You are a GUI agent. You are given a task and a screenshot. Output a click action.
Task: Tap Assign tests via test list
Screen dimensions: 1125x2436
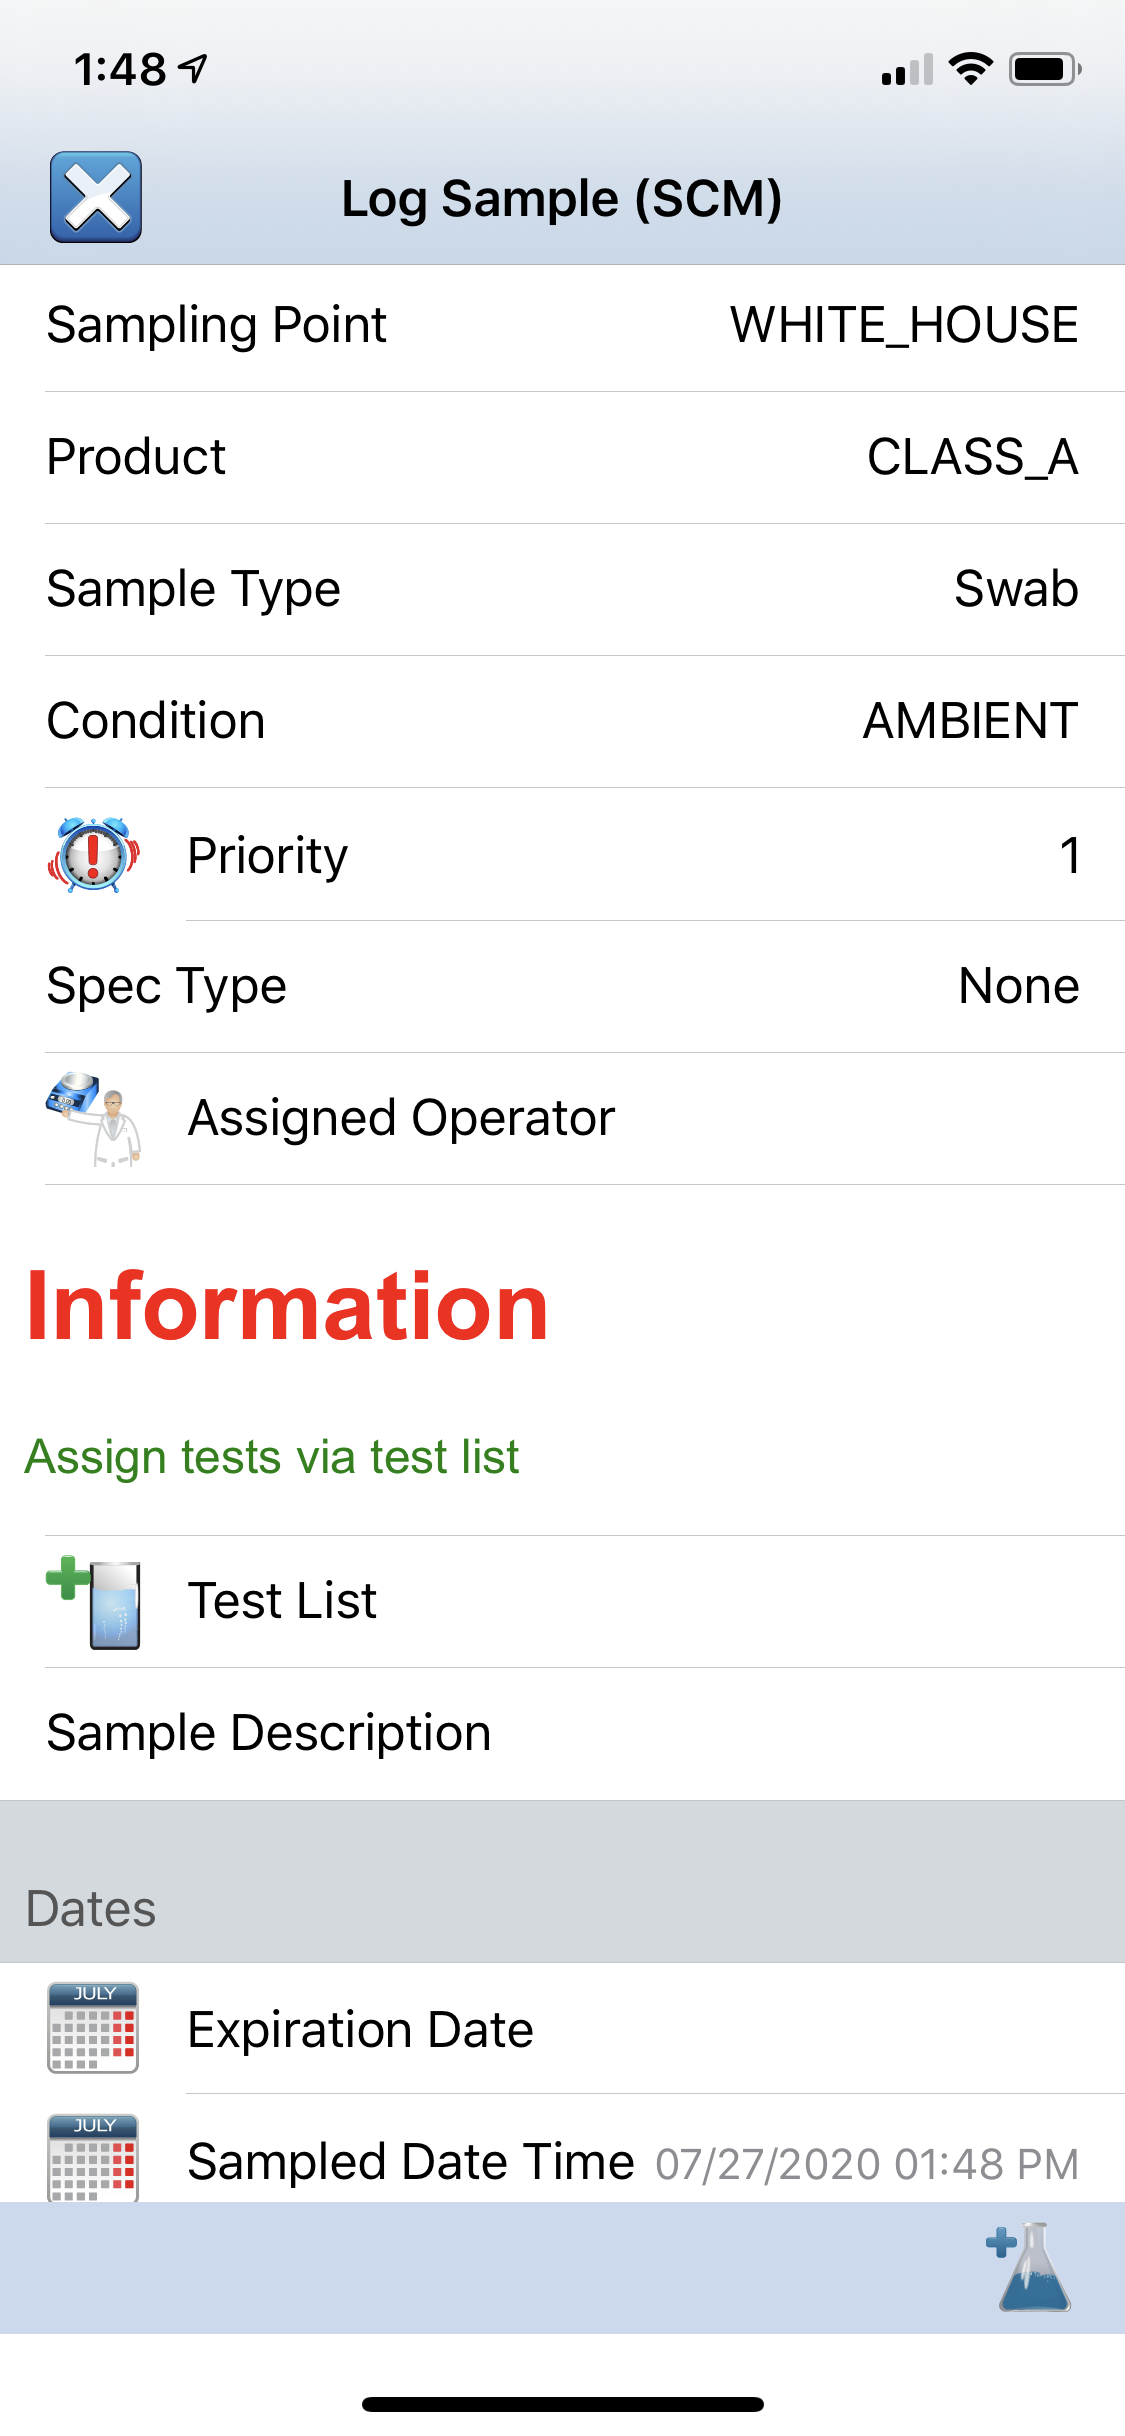[x=272, y=1456]
